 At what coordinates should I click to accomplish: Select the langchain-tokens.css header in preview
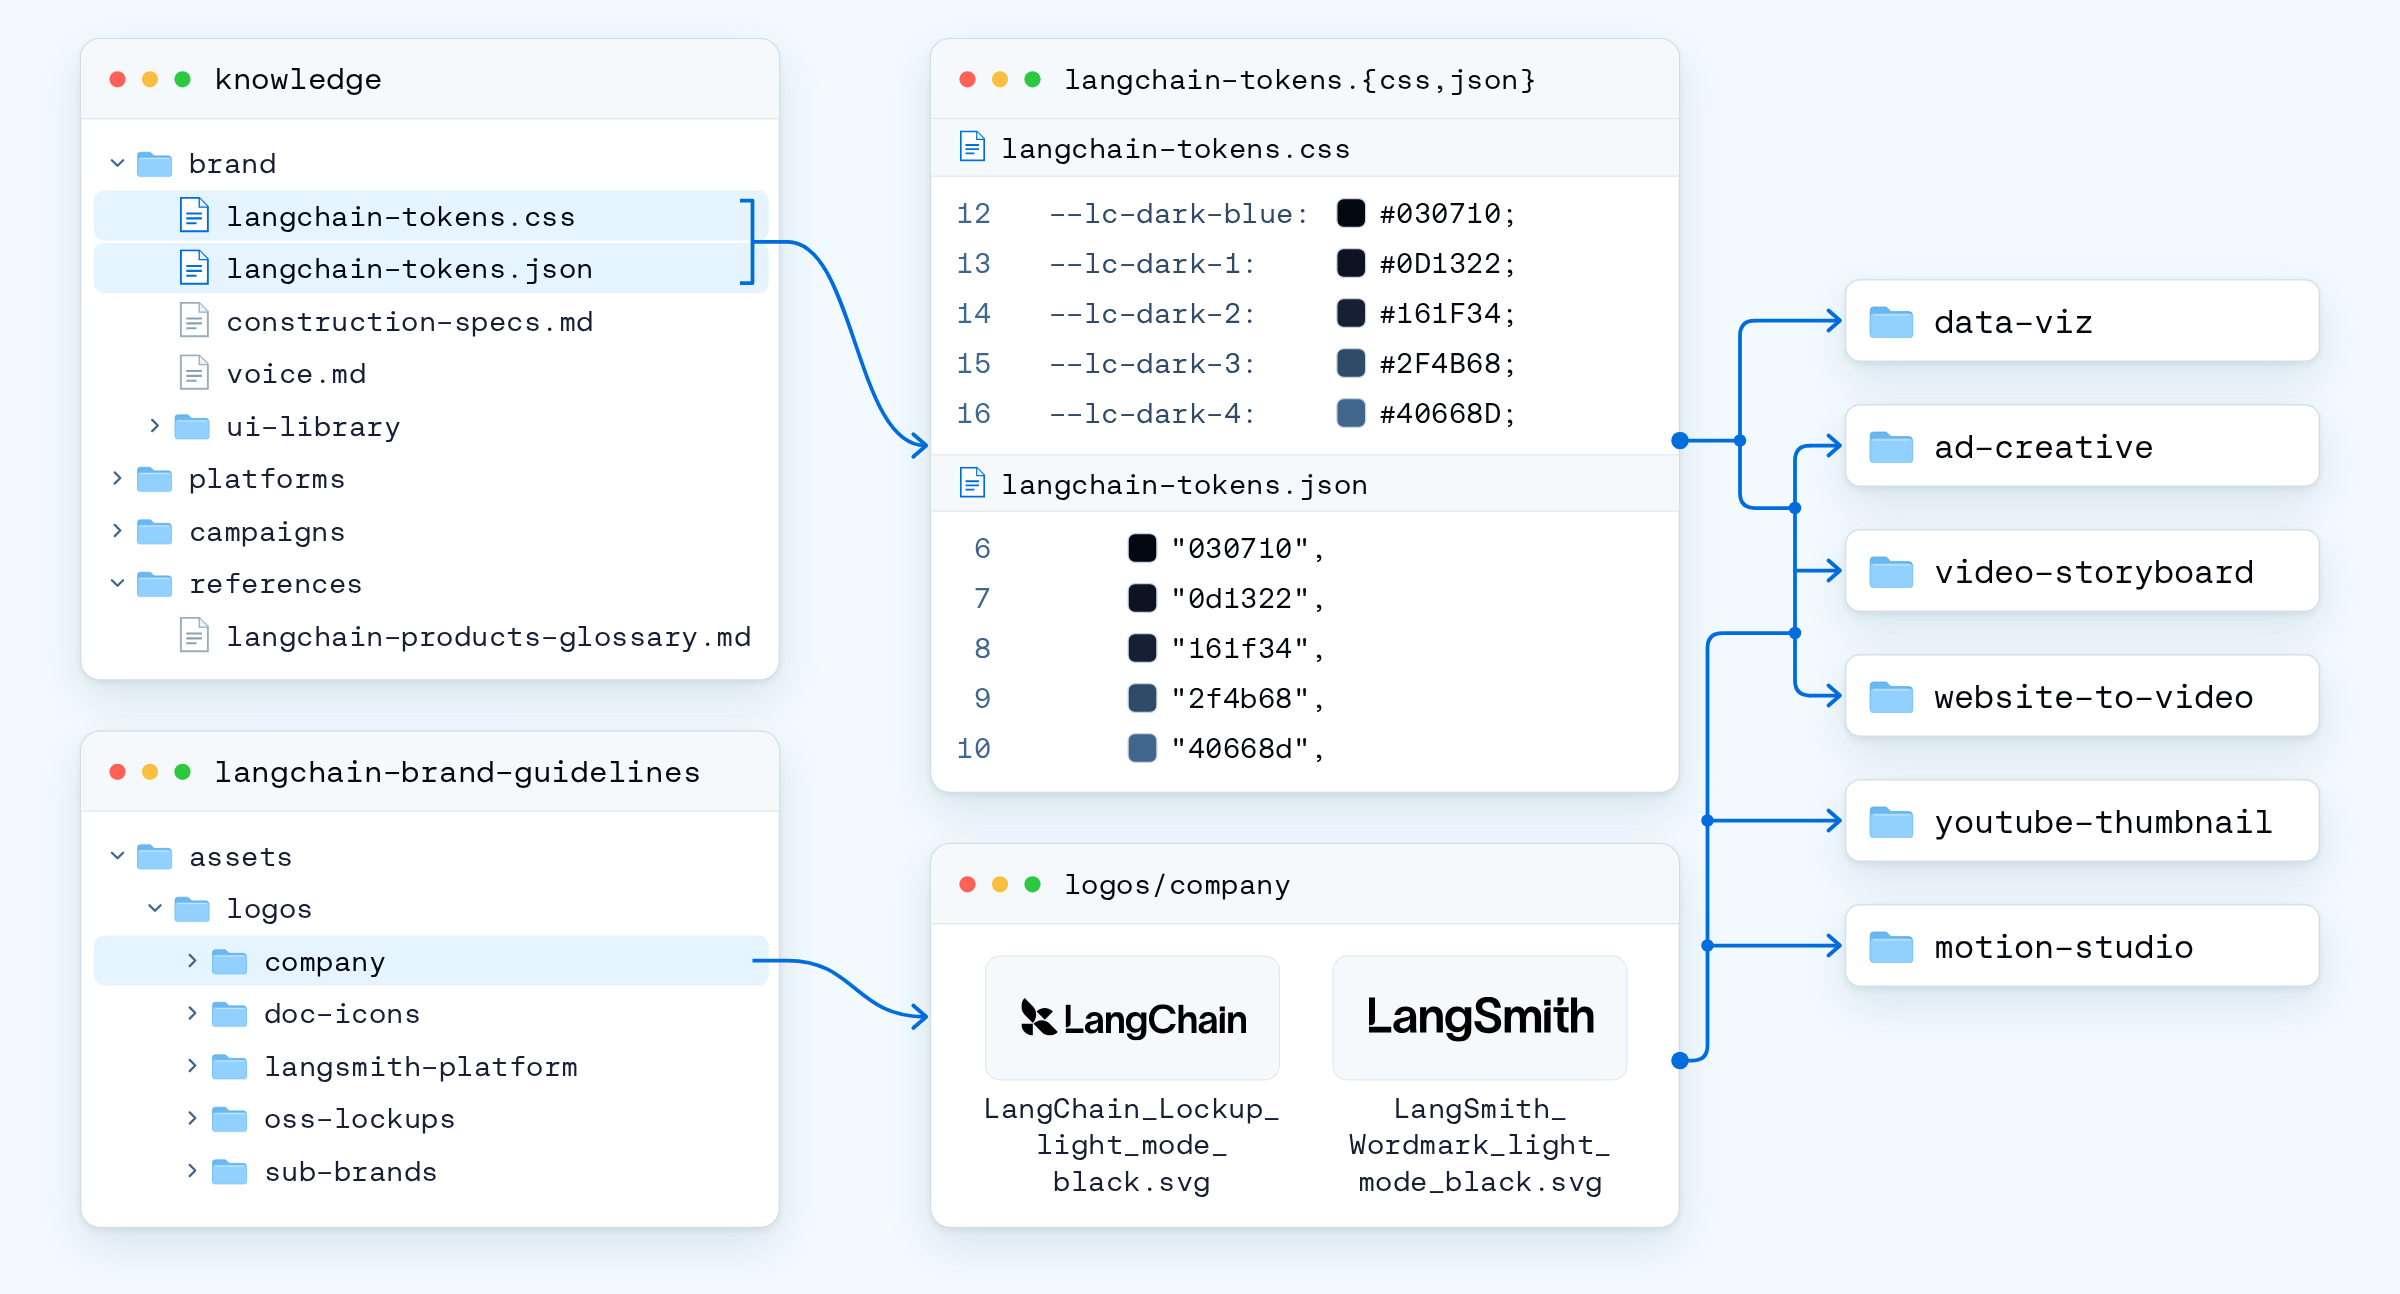[x=1305, y=148]
